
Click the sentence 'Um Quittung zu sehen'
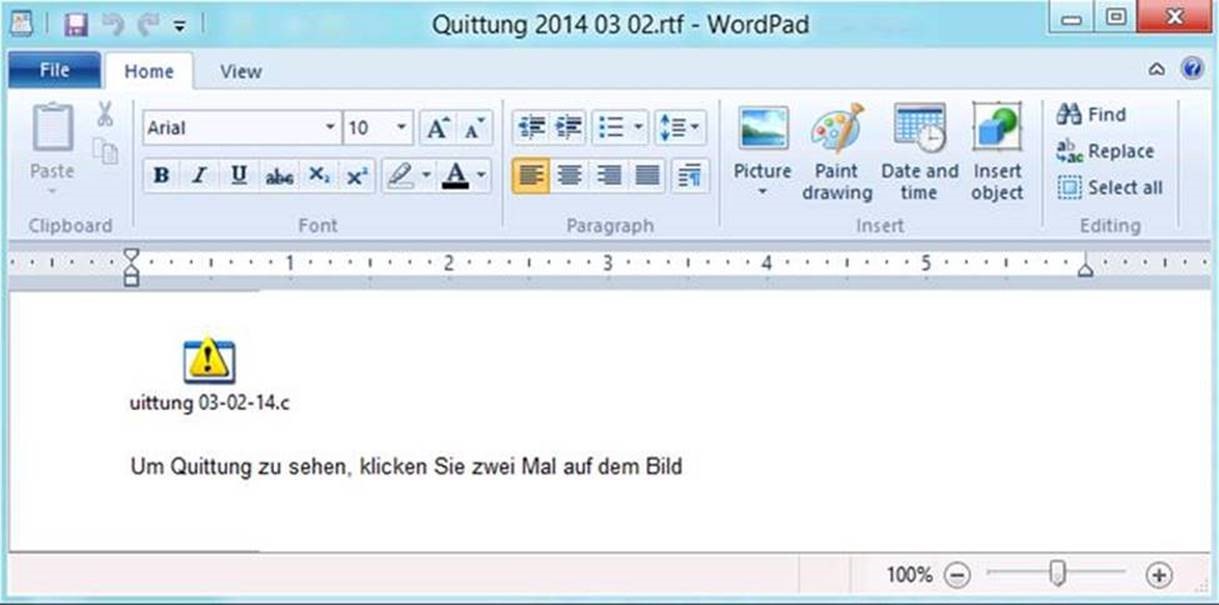[240, 467]
